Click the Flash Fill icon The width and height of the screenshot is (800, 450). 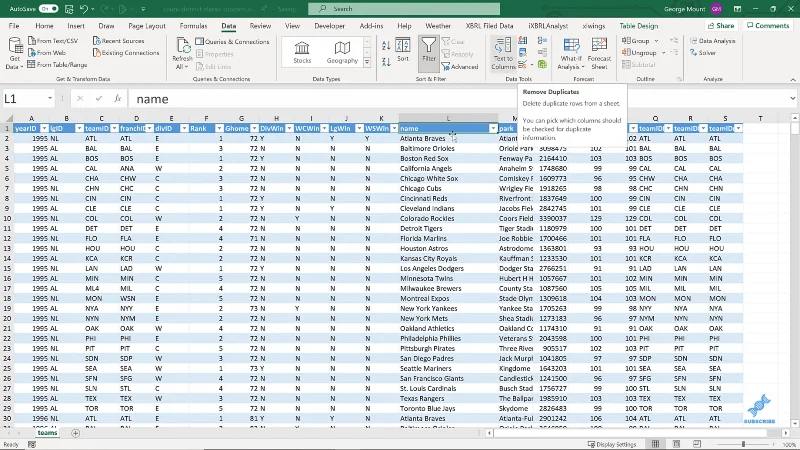[x=523, y=40]
